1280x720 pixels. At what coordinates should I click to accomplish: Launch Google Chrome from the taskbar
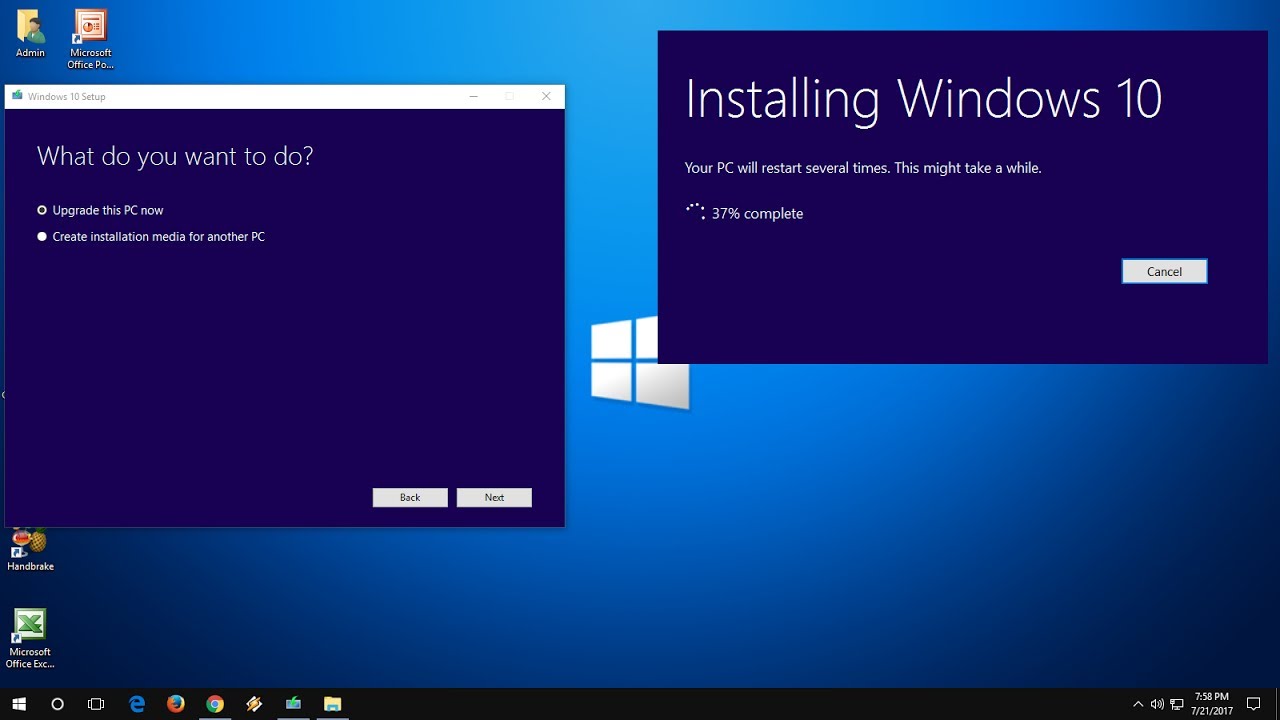coord(215,704)
